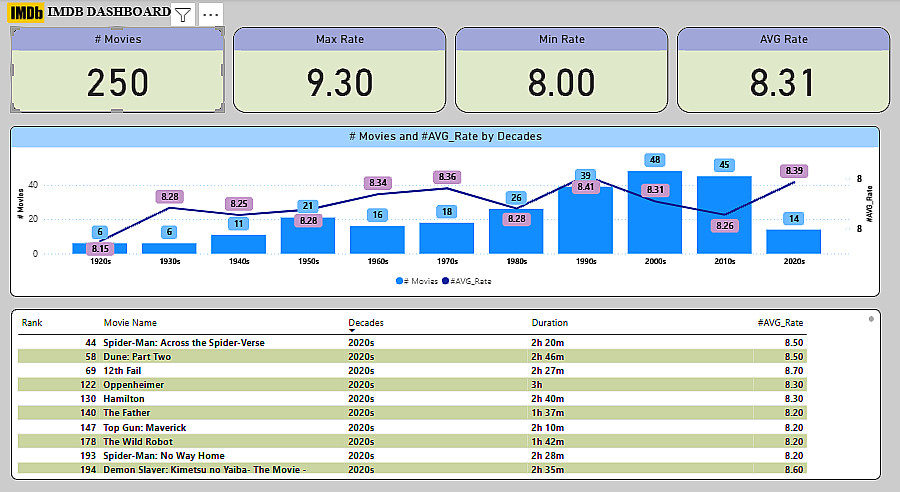Click the 2010s bar in chart
900x492 pixels.
point(724,215)
